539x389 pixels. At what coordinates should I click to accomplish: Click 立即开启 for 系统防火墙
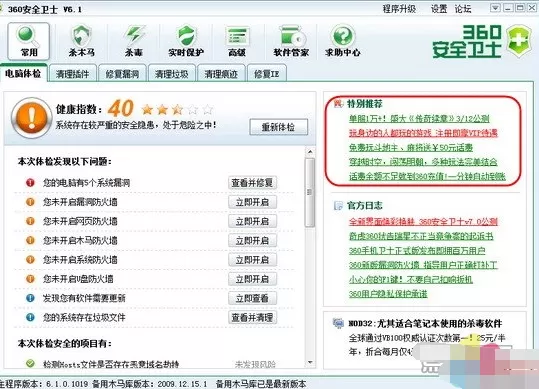click(x=252, y=260)
